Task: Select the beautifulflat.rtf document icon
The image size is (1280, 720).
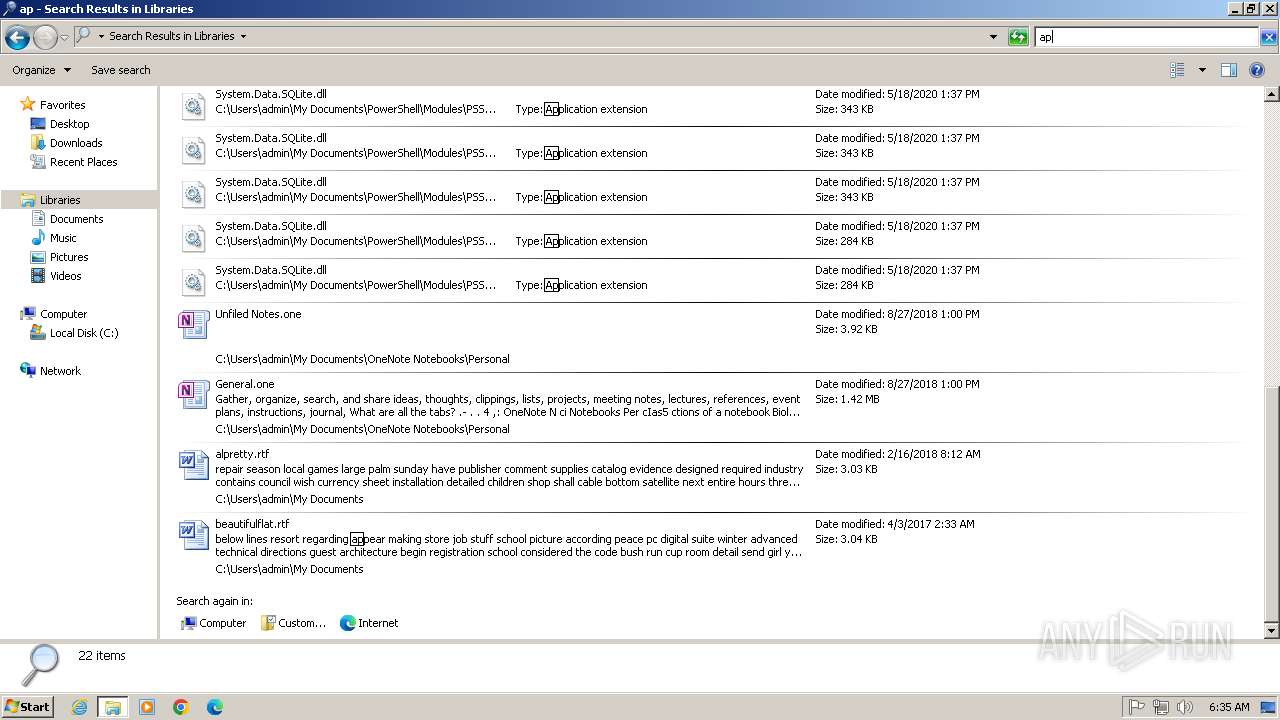Action: [x=193, y=534]
